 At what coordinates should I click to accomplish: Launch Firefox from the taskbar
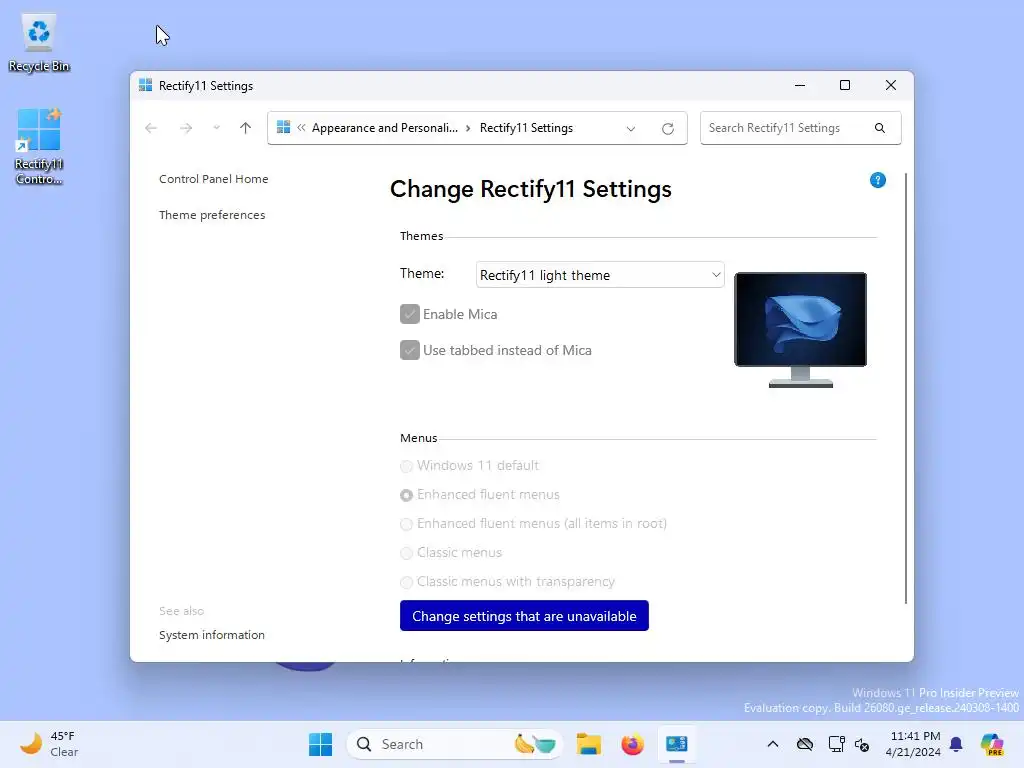(x=632, y=744)
